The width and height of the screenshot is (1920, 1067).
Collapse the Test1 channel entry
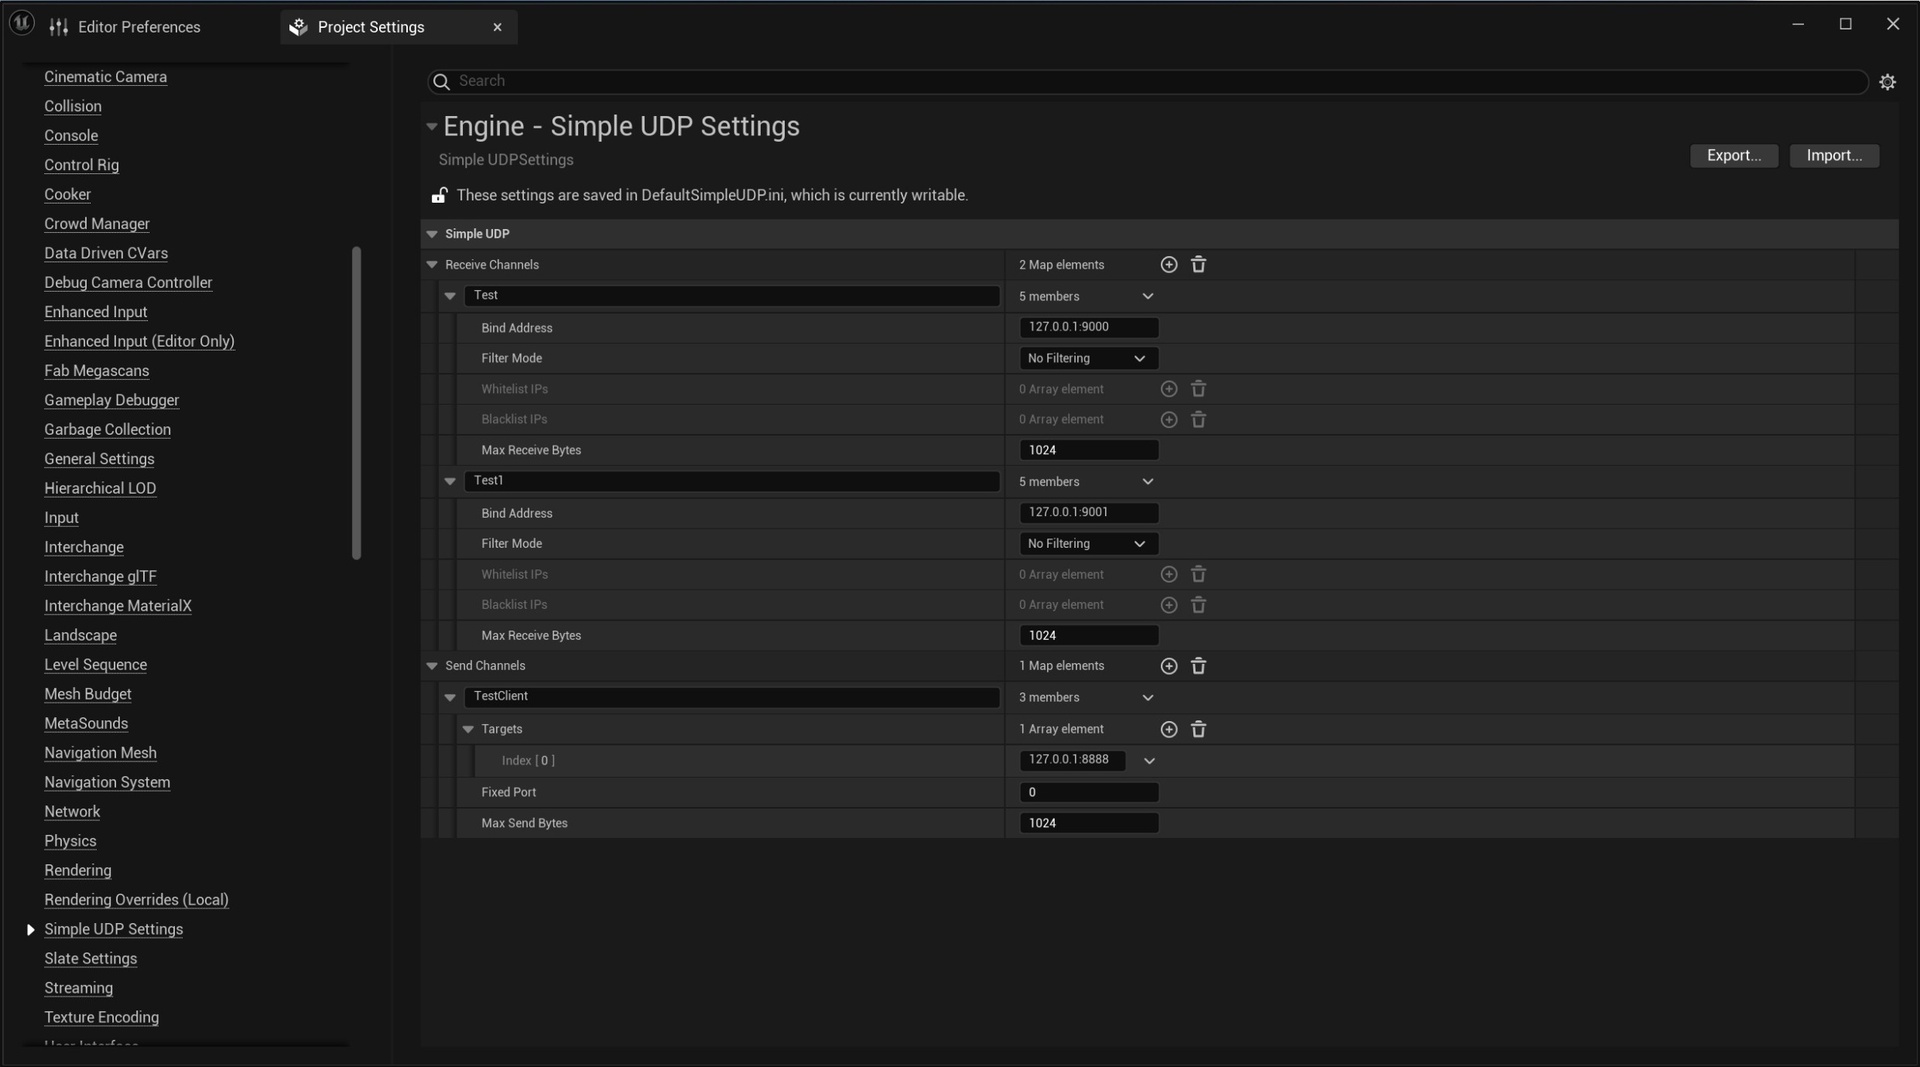pyautogui.click(x=450, y=482)
